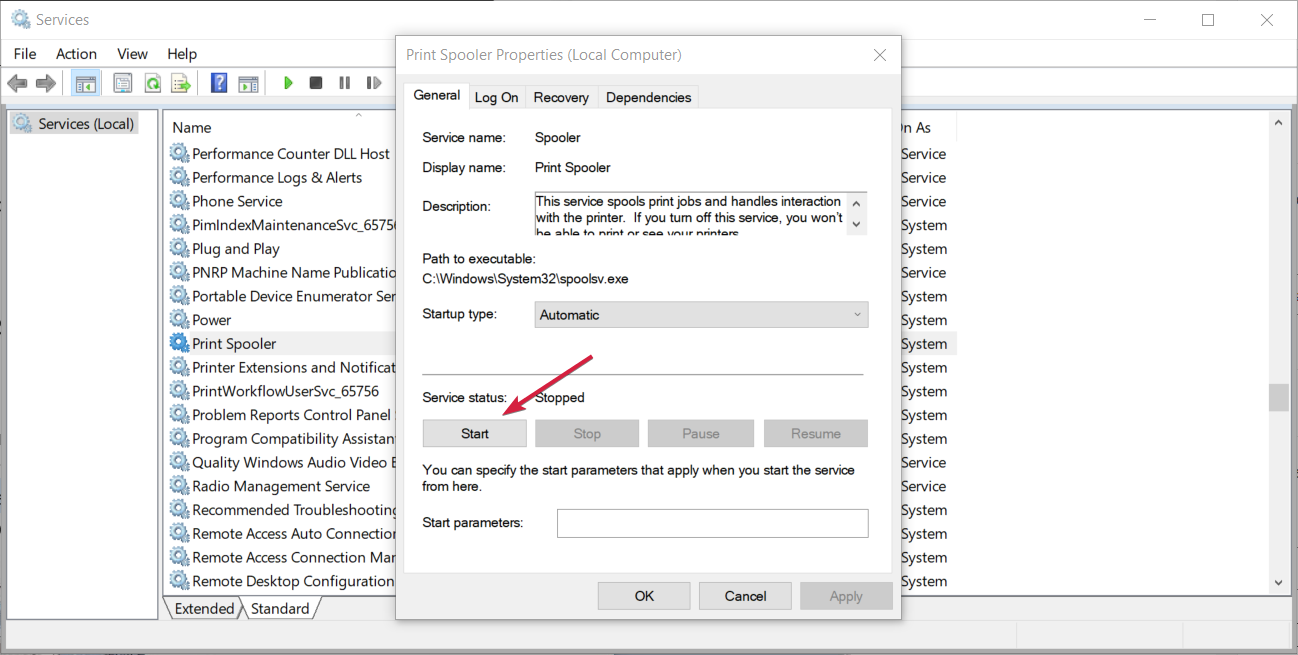Screen dimensions: 1298x655
Task: Click the Description box scroll-up arrow
Action: click(855, 203)
